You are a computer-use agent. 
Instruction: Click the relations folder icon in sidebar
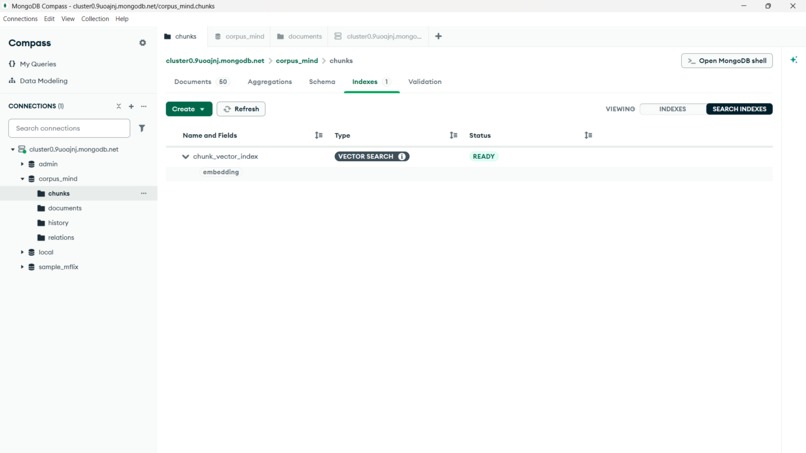[x=41, y=238]
